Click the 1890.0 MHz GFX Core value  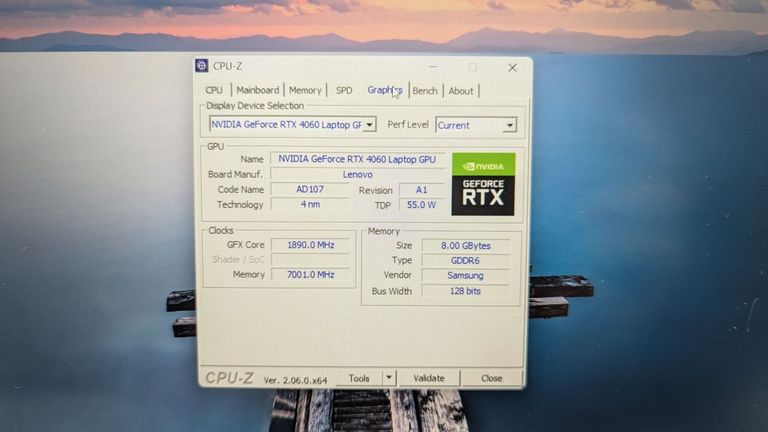311,244
